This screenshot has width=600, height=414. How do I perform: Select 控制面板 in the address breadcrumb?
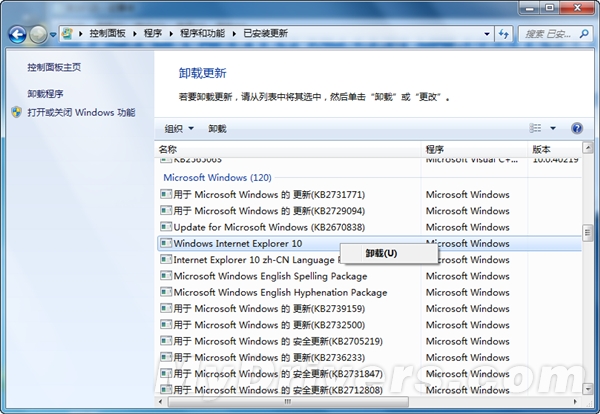108,34
